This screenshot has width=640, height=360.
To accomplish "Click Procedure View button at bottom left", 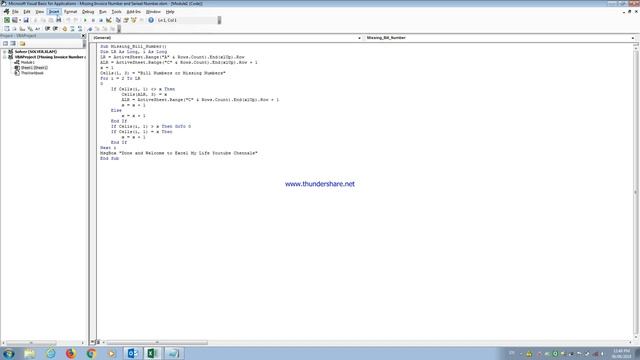I will point(93,342).
